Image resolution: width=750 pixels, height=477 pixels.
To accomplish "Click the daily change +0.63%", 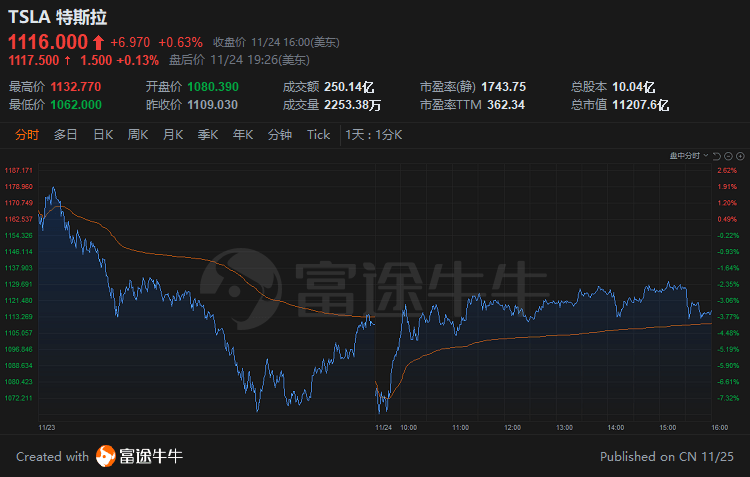I will (180, 43).
